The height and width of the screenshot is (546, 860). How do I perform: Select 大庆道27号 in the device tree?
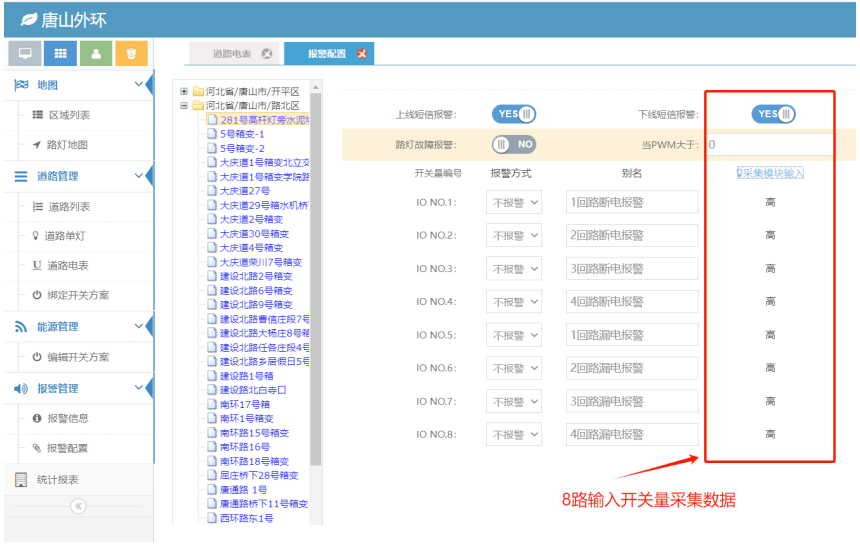[x=244, y=191]
